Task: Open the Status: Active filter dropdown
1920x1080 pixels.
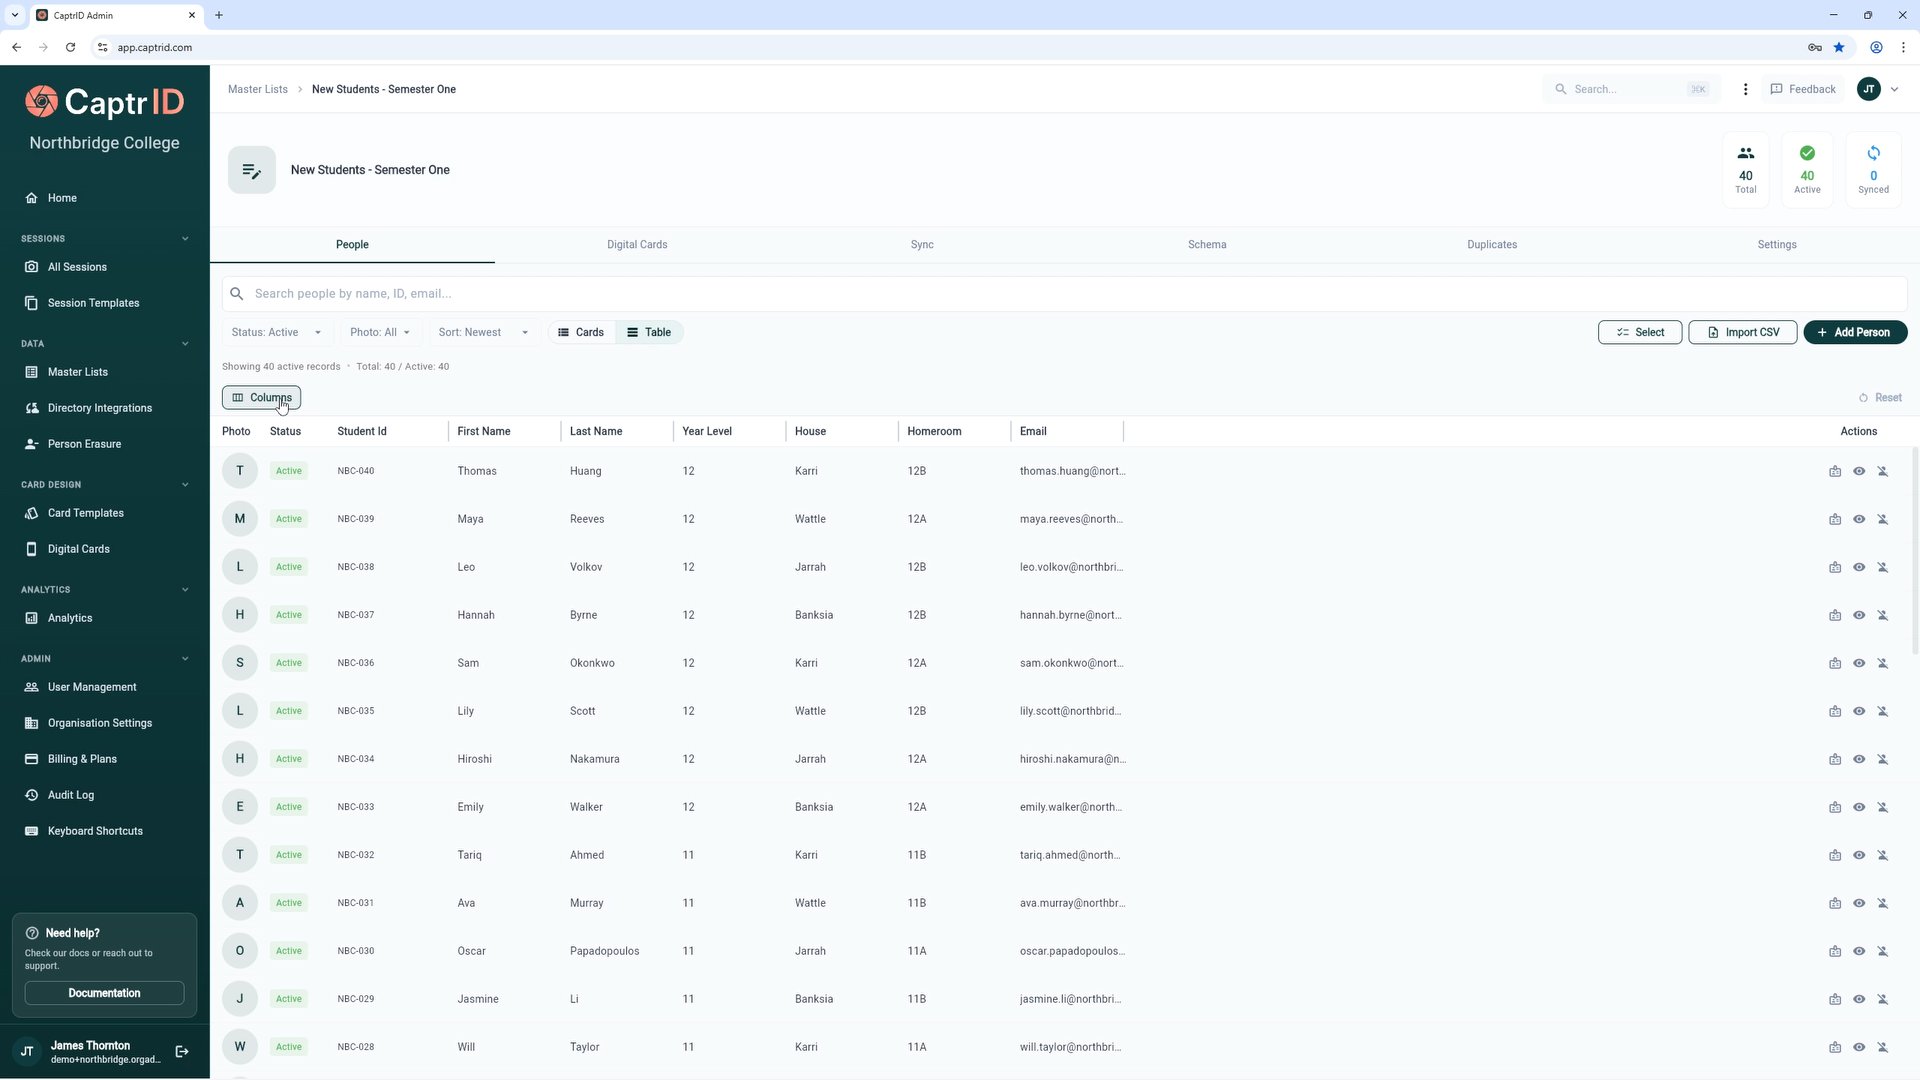Action: pyautogui.click(x=276, y=332)
